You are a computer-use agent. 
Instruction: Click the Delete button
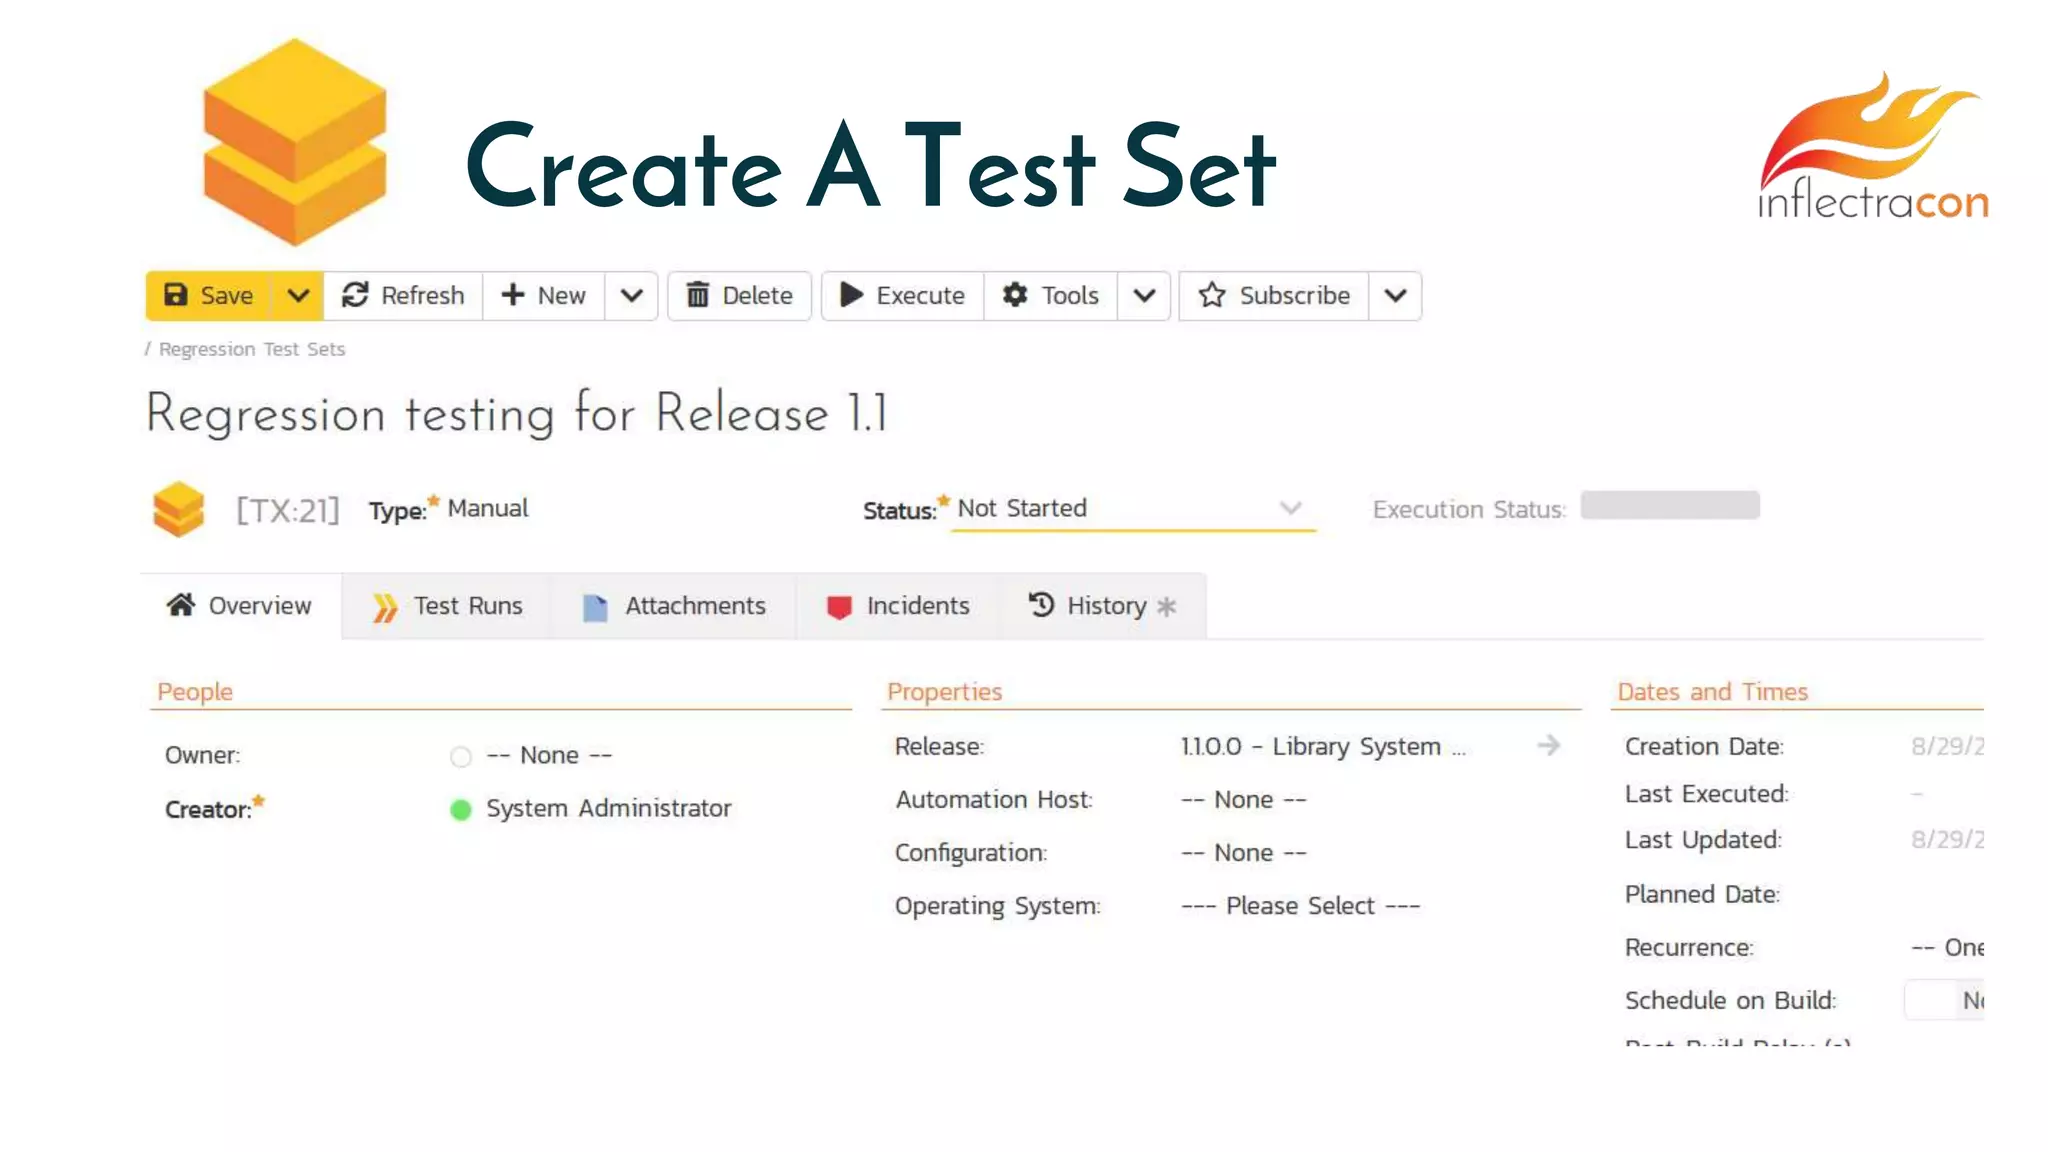click(x=739, y=296)
